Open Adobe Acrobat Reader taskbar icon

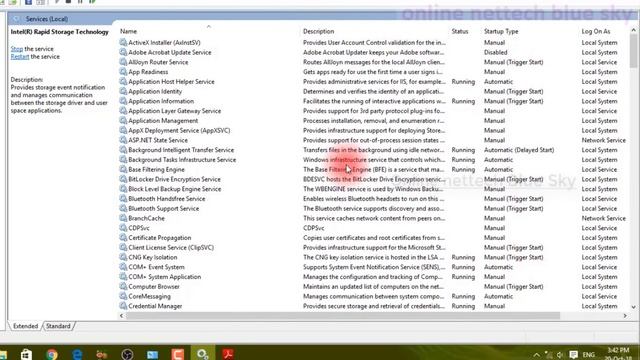tap(228, 354)
